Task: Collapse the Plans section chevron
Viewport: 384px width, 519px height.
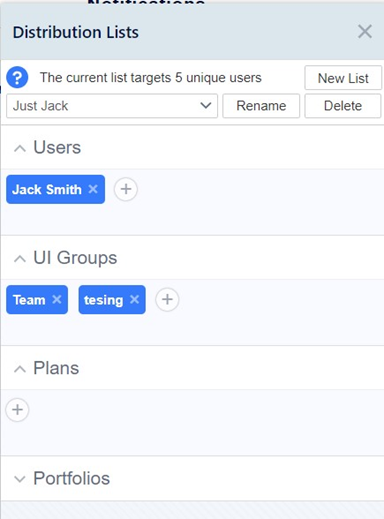Action: pyautogui.click(x=20, y=369)
